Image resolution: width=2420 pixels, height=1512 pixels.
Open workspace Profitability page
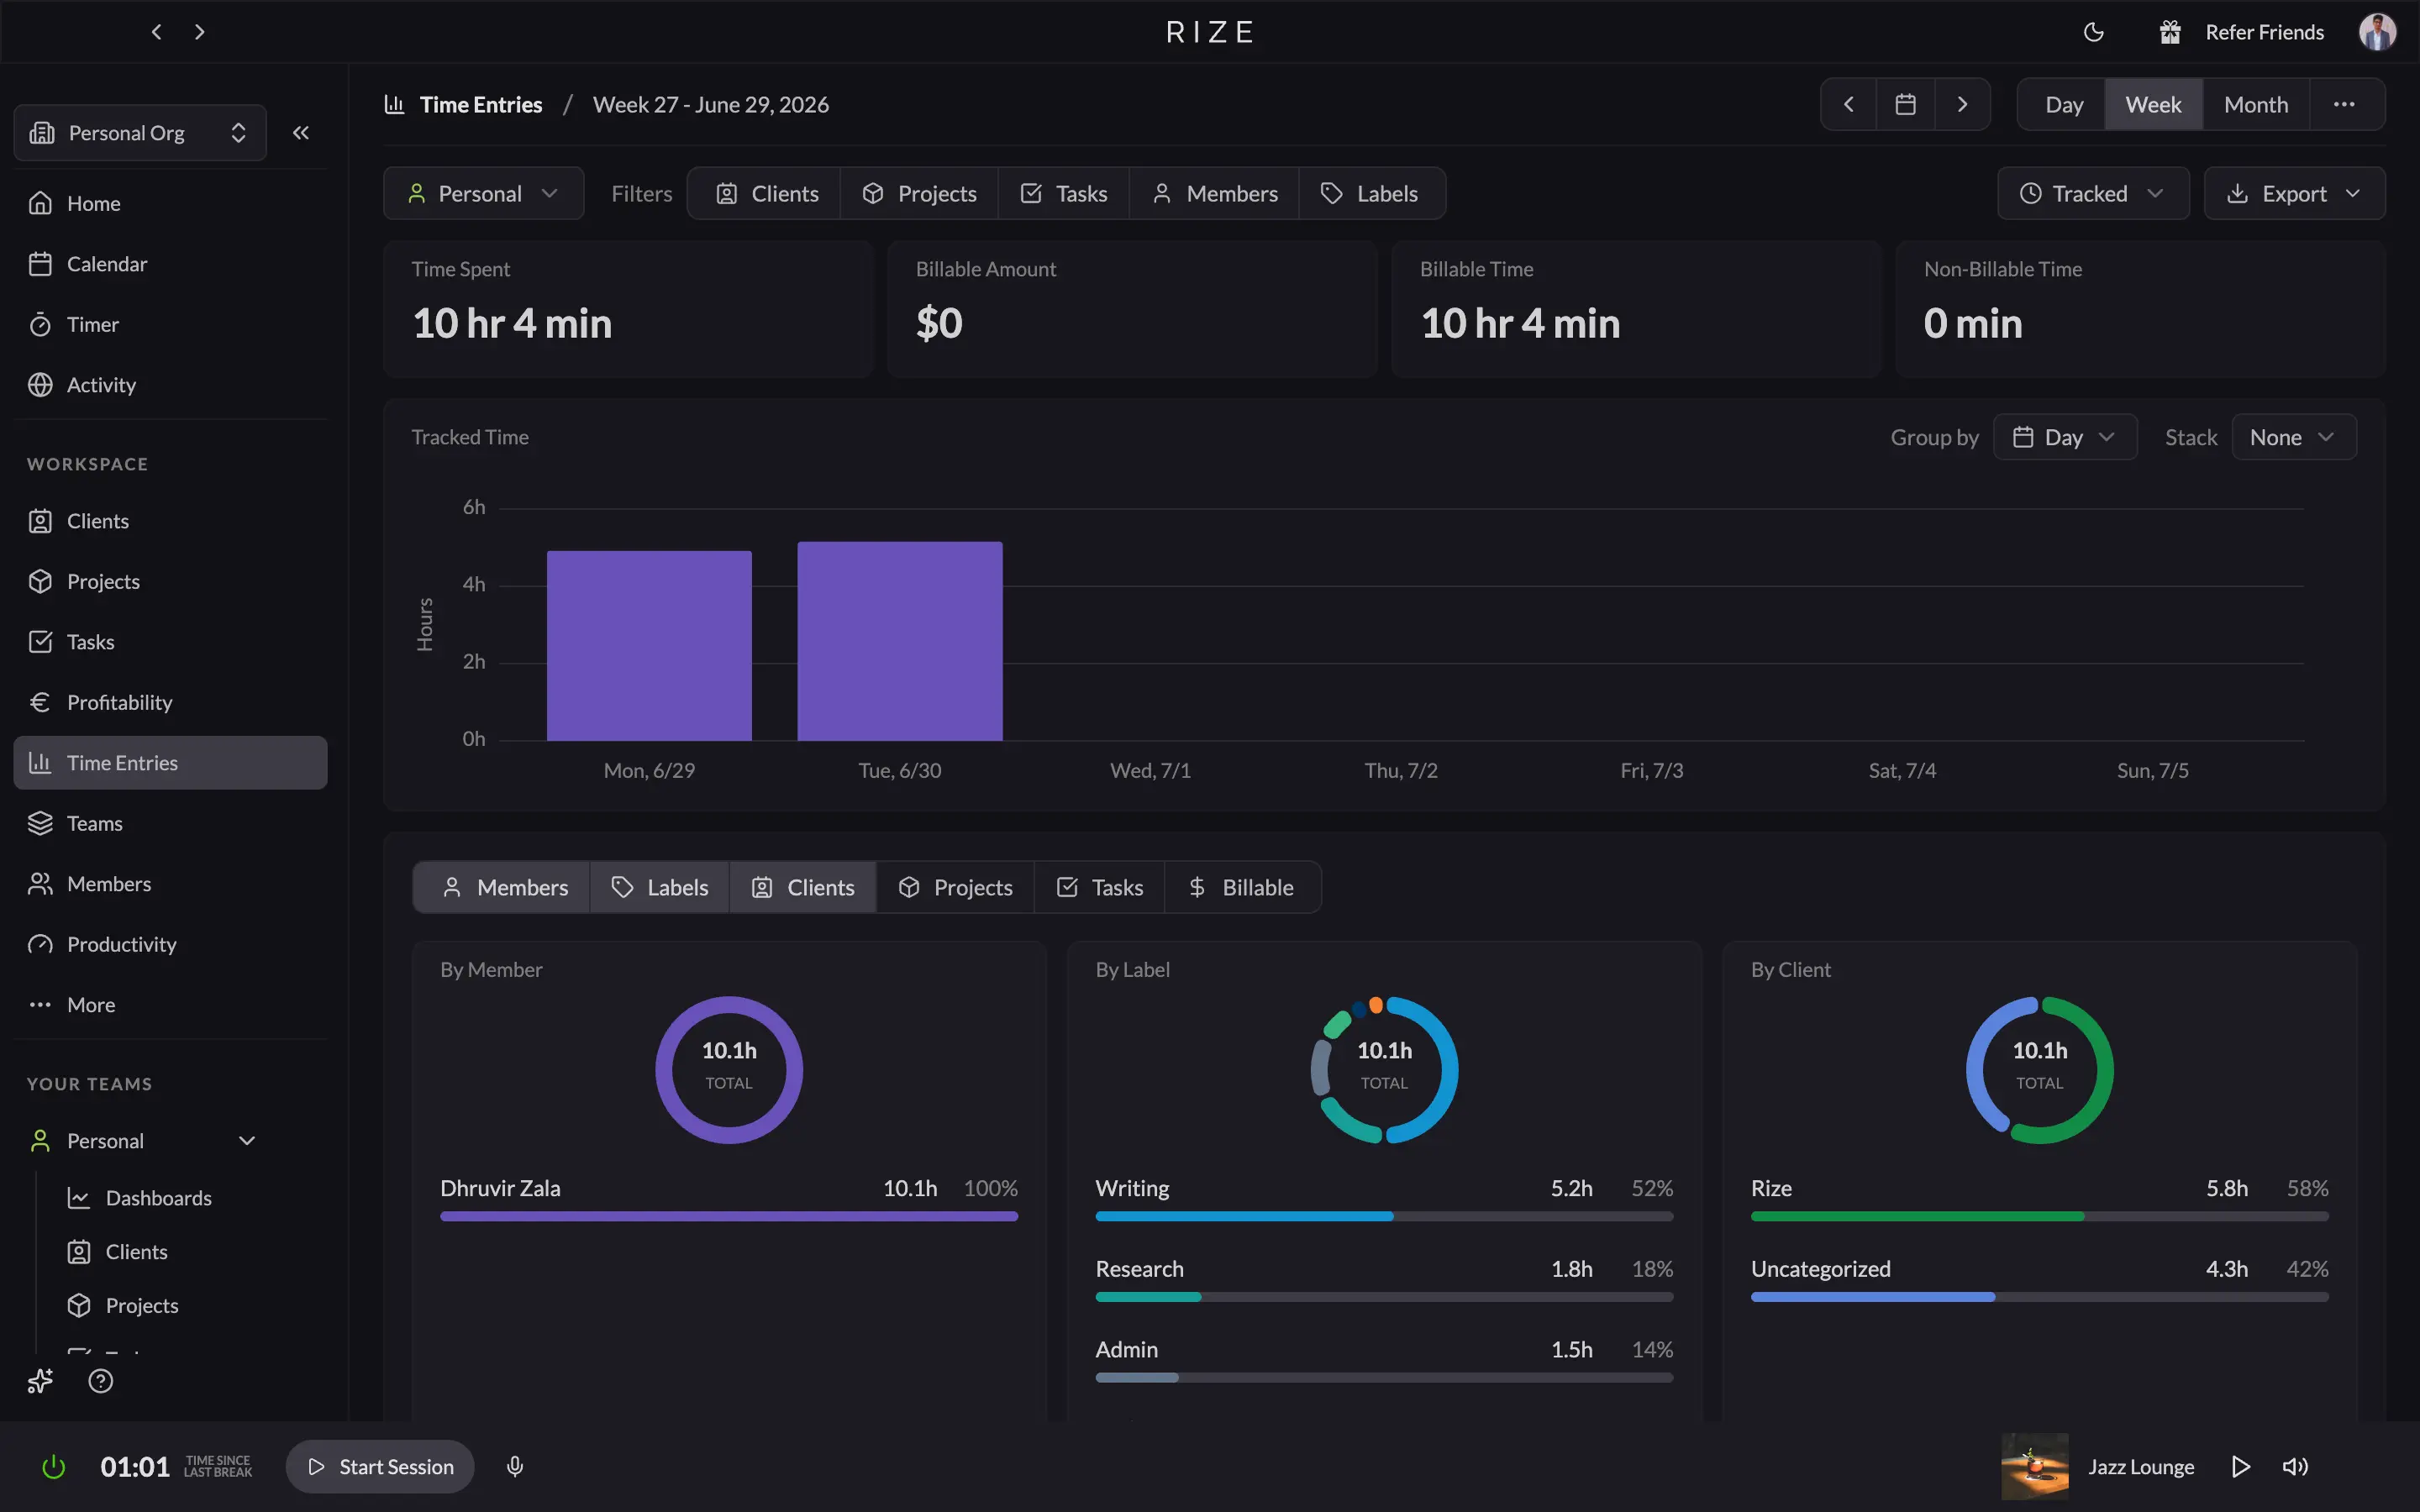coord(170,702)
